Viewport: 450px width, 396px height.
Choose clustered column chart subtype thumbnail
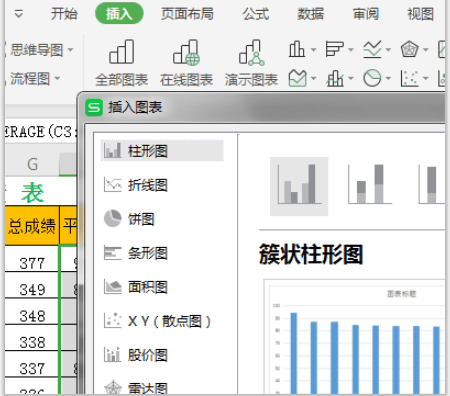click(x=299, y=186)
